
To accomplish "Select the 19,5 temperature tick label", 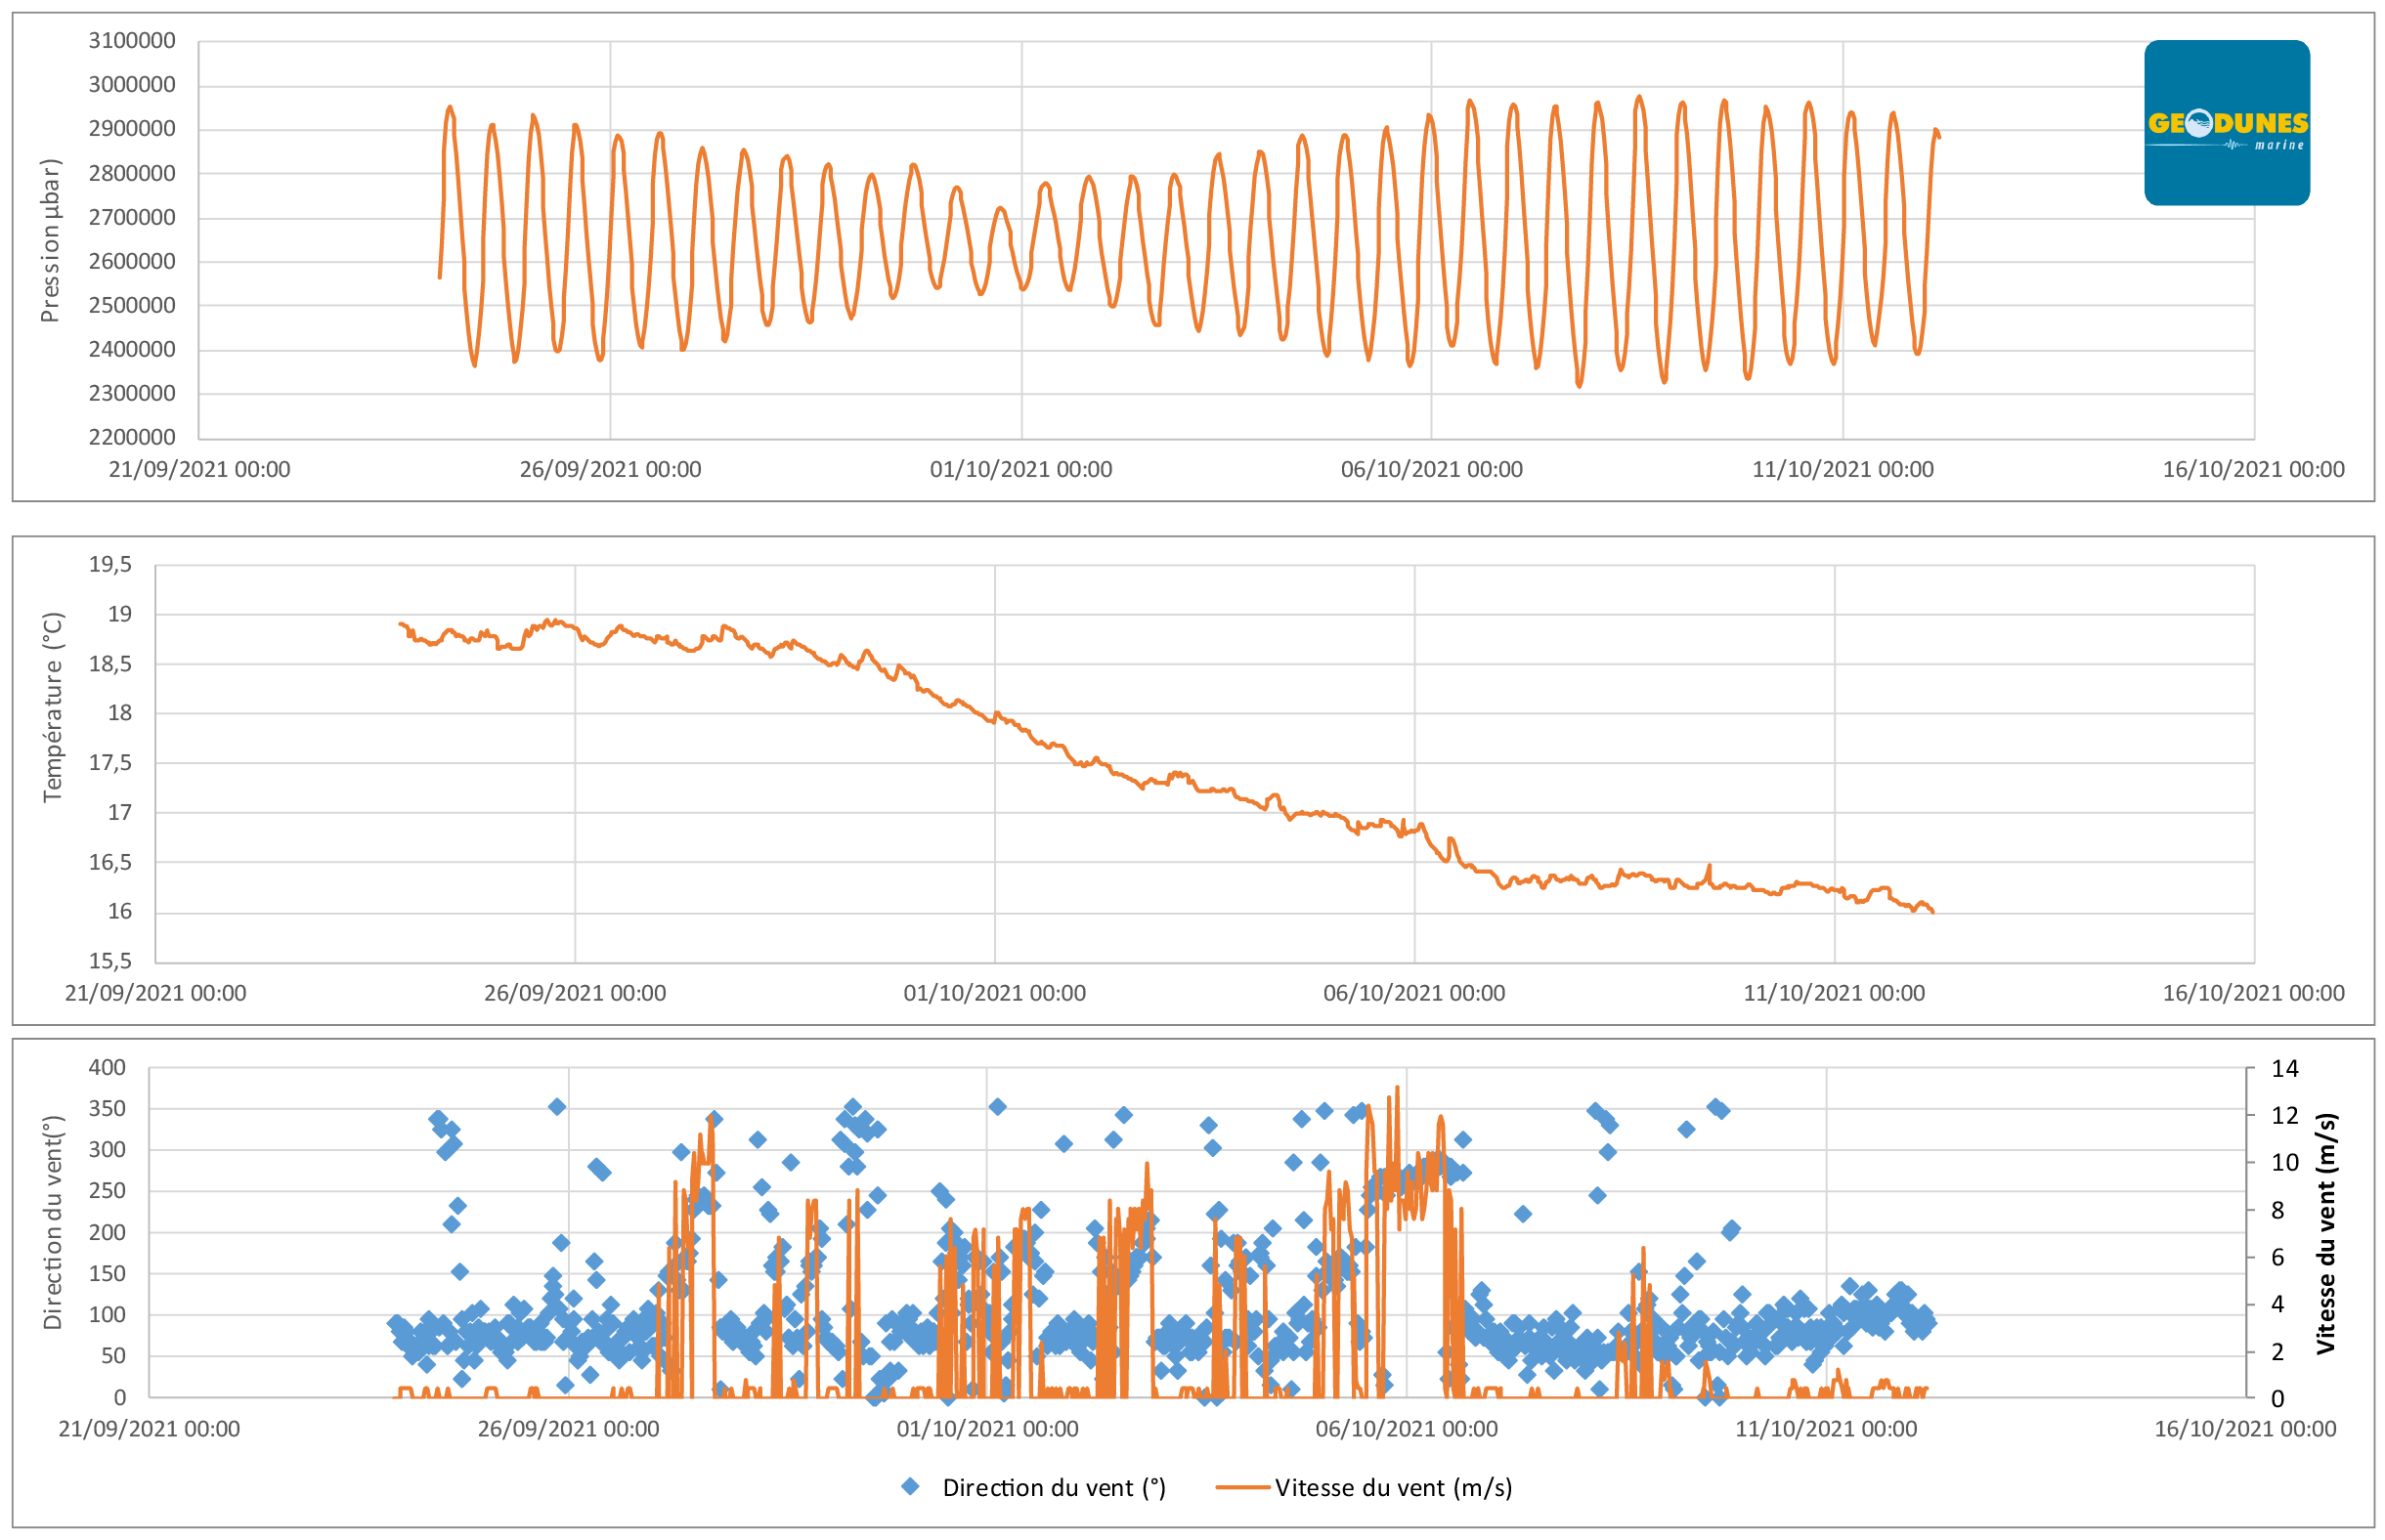I will point(110,565).
